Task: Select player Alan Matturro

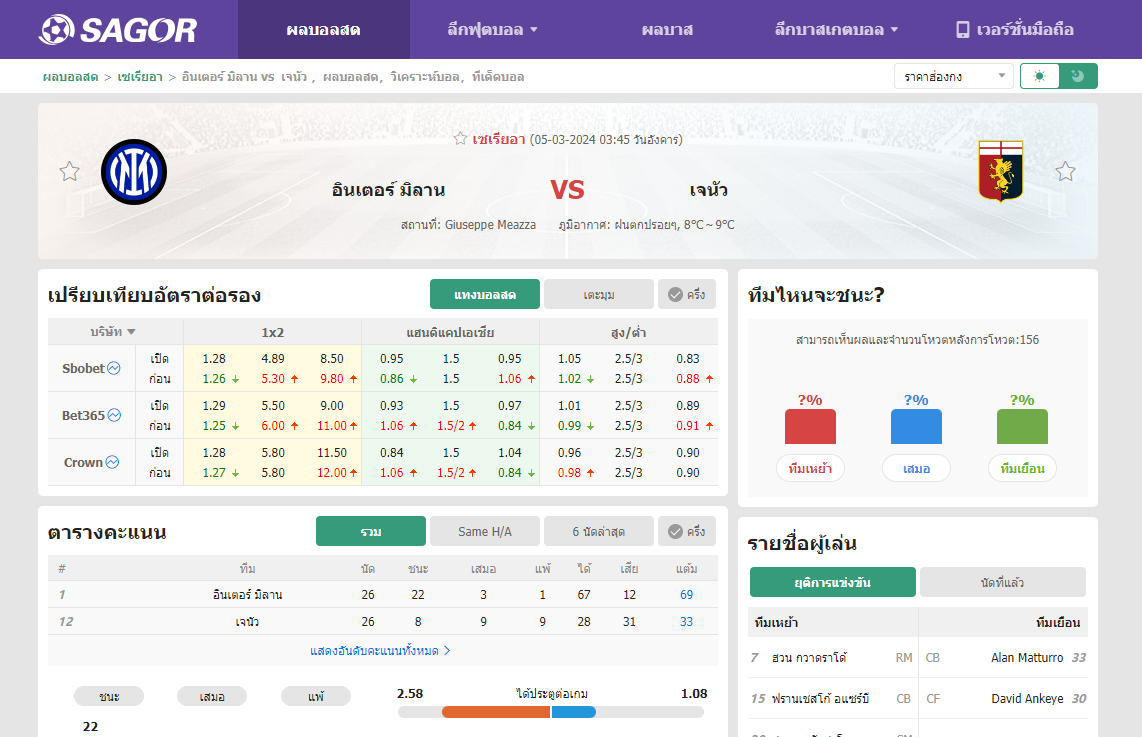Action: [1027, 658]
